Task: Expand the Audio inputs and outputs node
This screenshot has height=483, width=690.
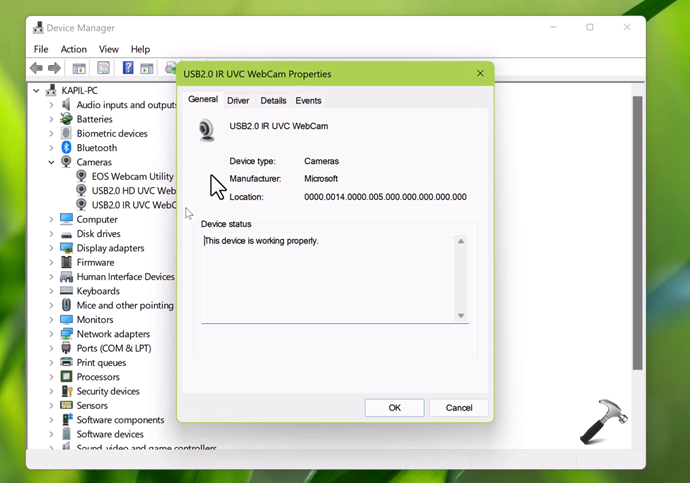Action: (51, 105)
